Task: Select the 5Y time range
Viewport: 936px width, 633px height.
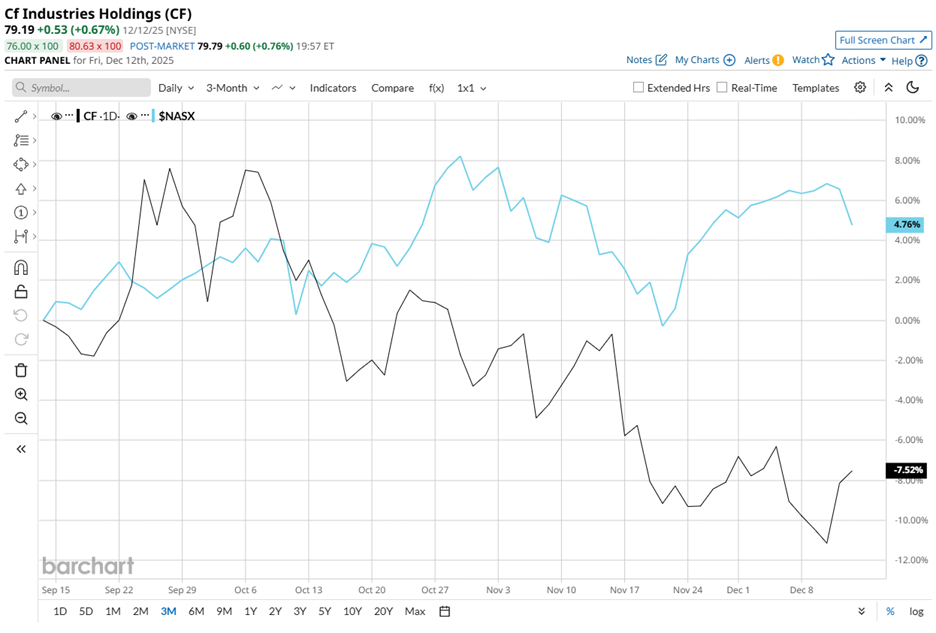Action: tap(325, 611)
